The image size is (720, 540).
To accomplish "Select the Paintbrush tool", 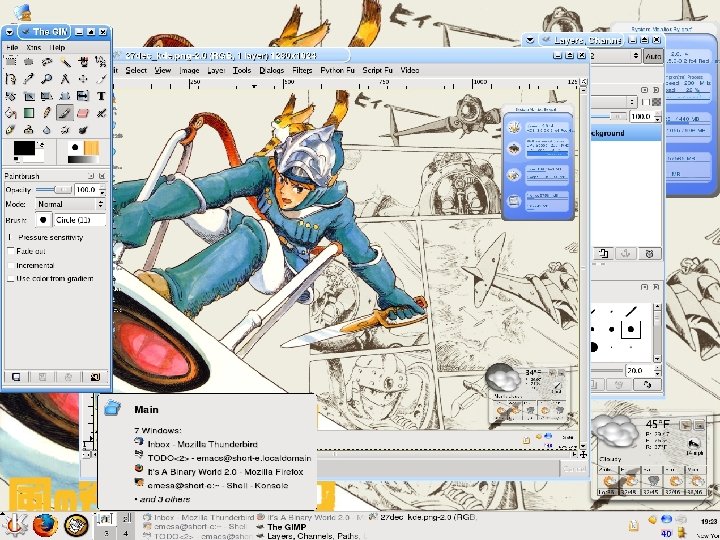I will click(65, 112).
